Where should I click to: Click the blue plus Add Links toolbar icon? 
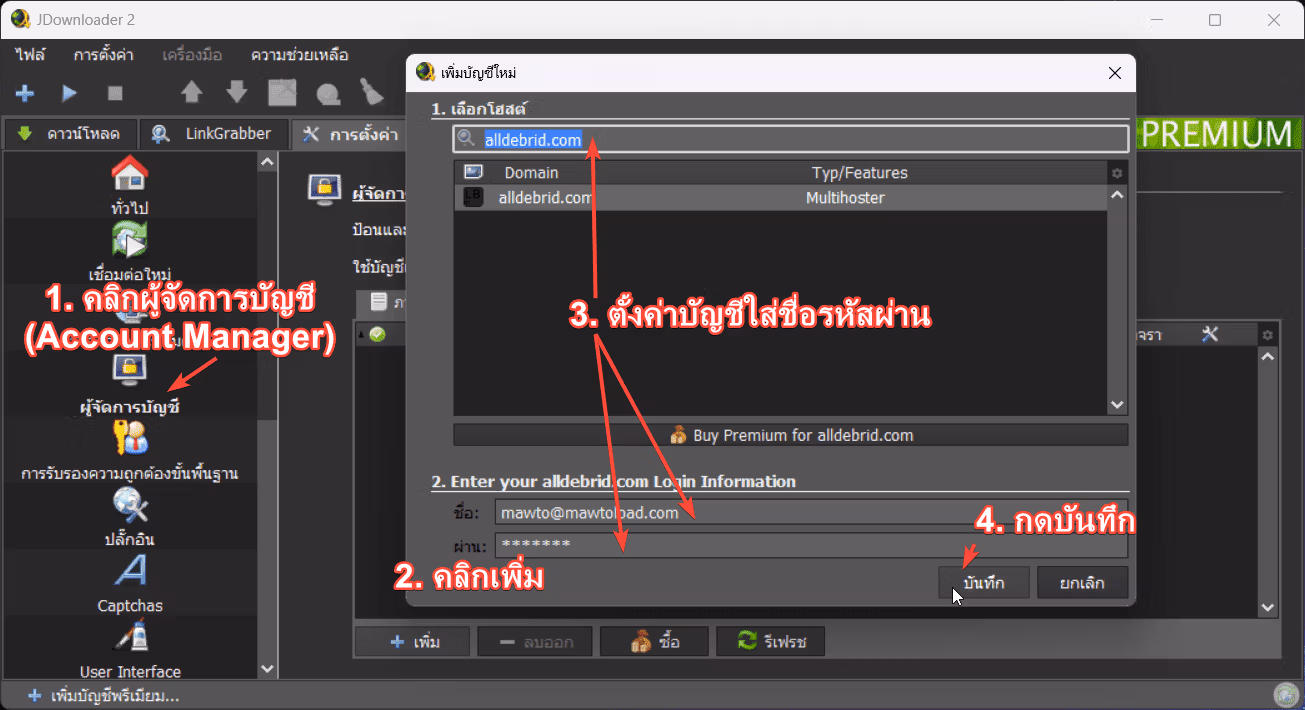pos(25,93)
